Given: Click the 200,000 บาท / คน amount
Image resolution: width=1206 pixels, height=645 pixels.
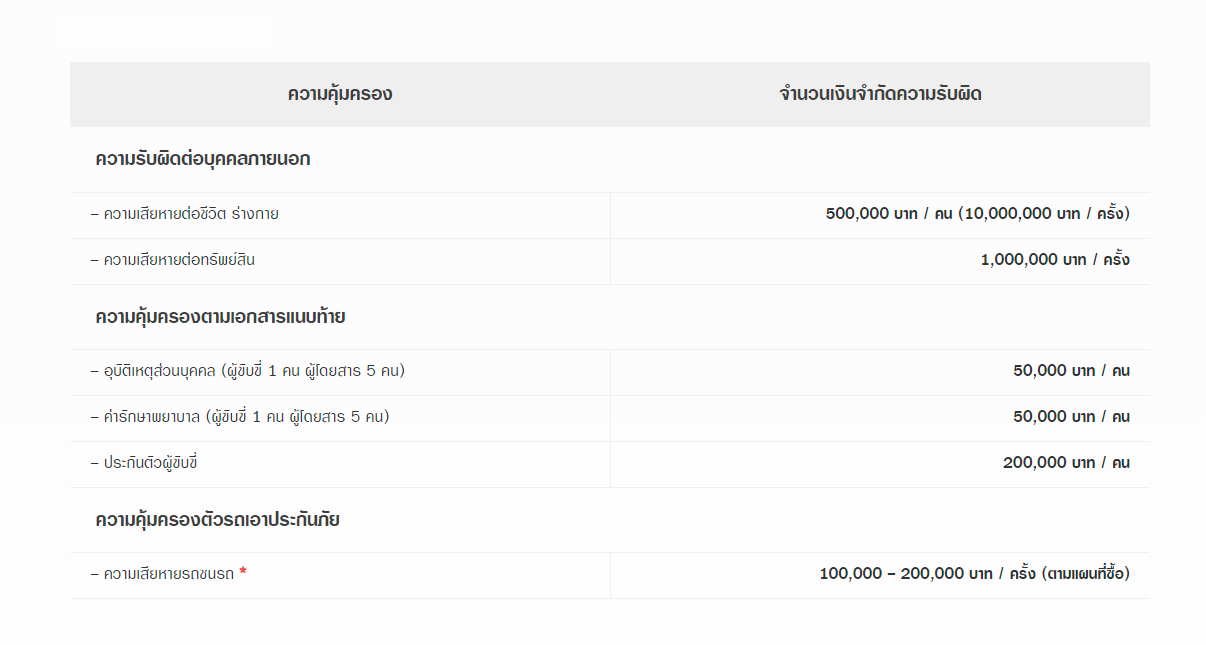Looking at the screenshot, I should 1066,463.
